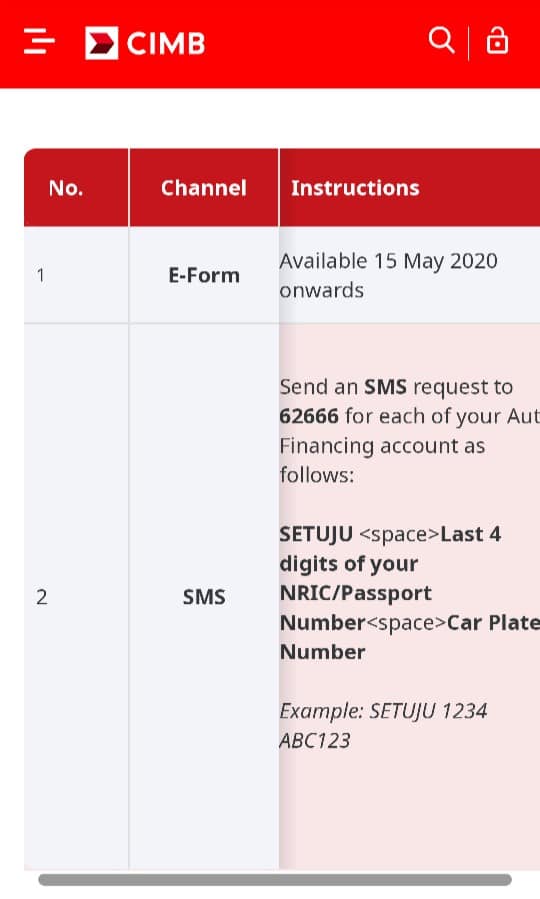Open the search magnifier icon
Screen dimensions: 540x899
point(441,40)
